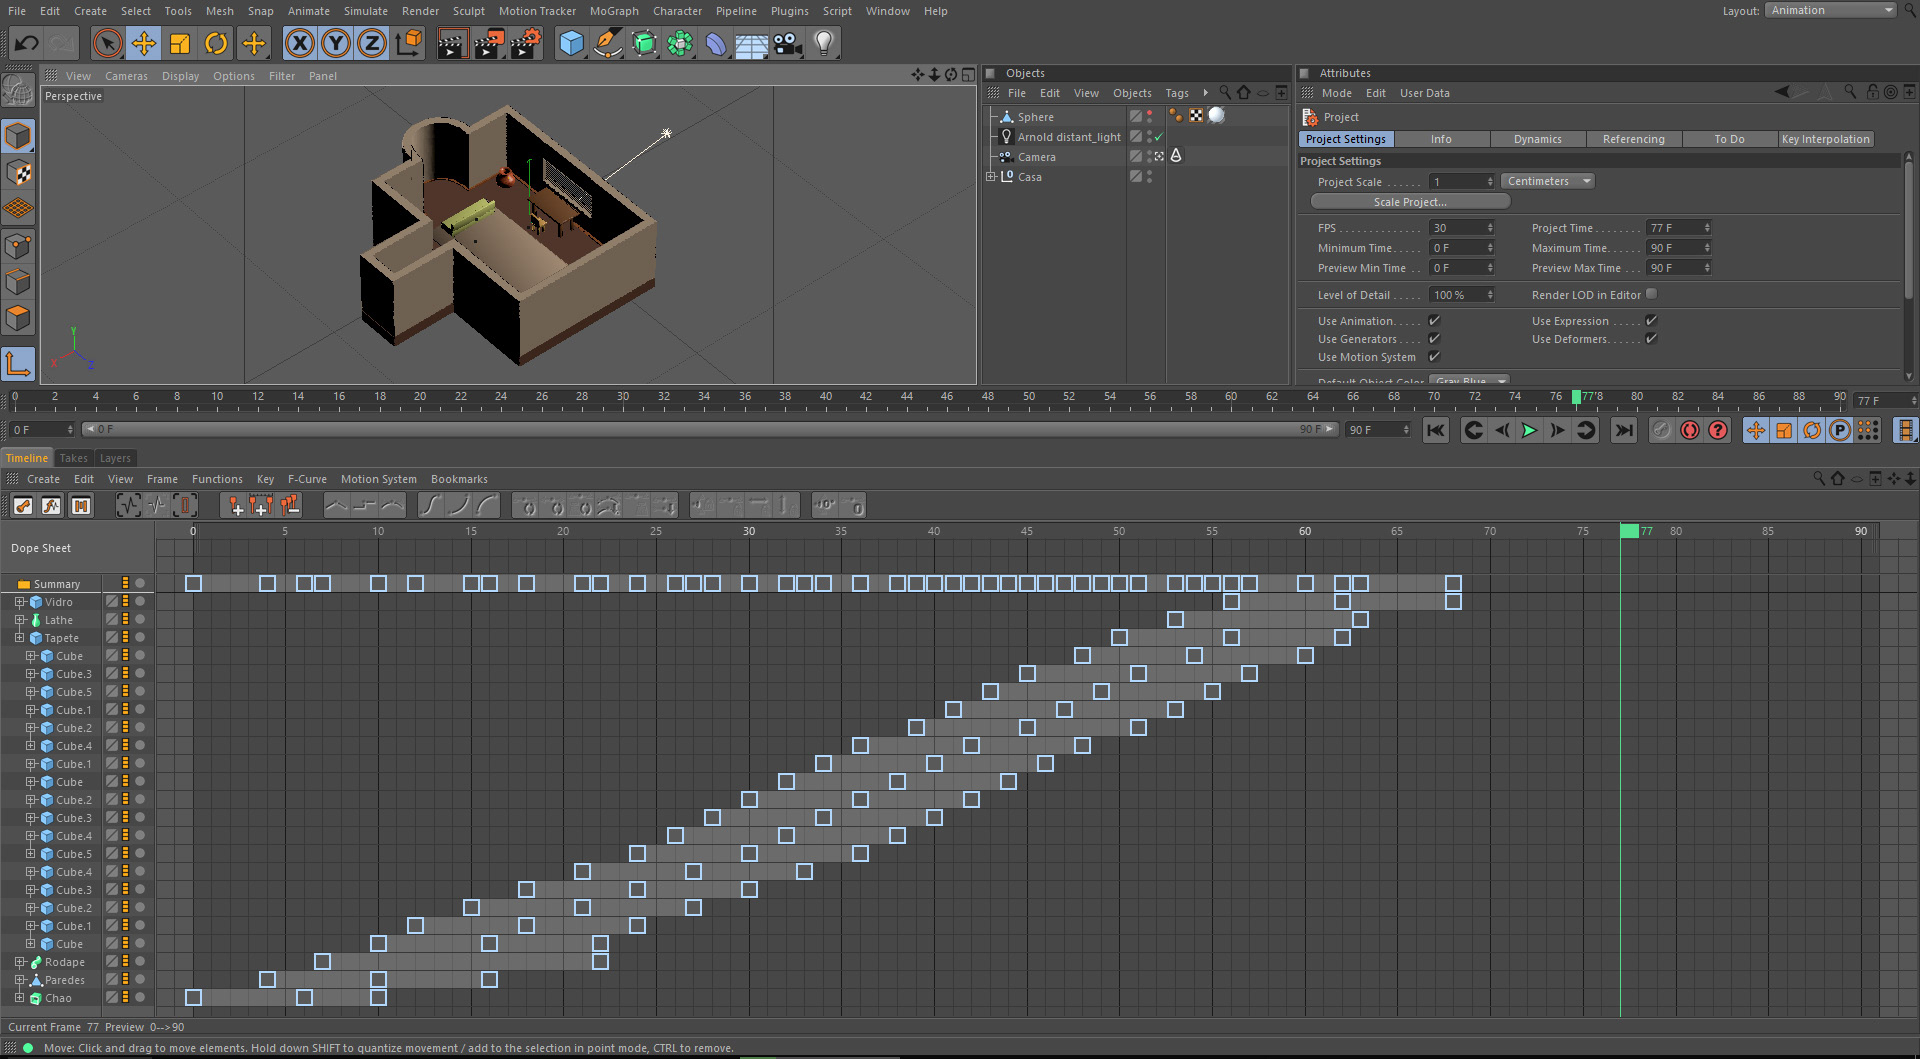The image size is (1920, 1059).
Task: Expand the Casa object in tree
Action: tap(991, 177)
